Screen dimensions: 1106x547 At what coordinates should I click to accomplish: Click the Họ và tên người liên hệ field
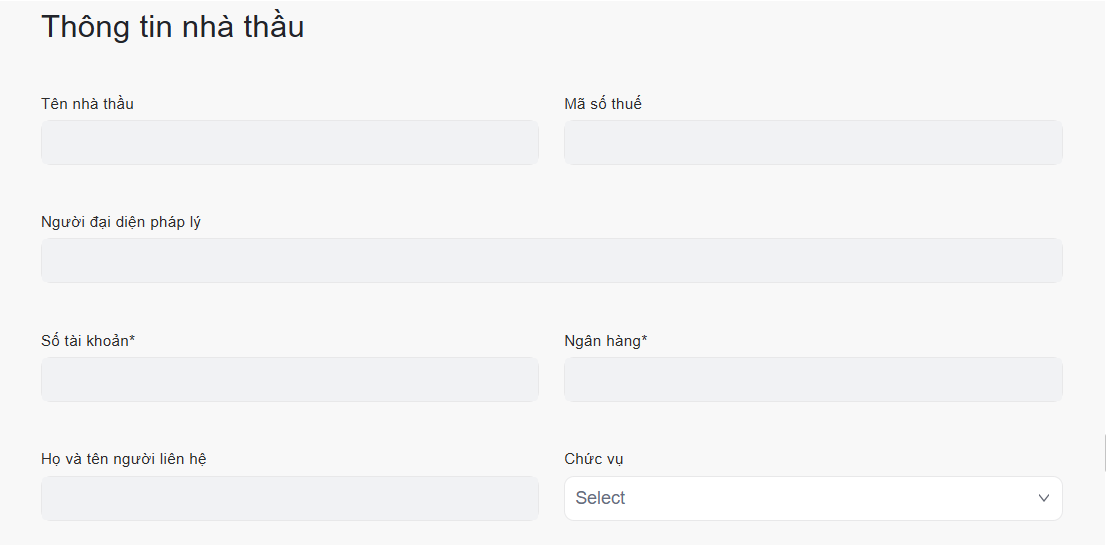[x=289, y=498]
